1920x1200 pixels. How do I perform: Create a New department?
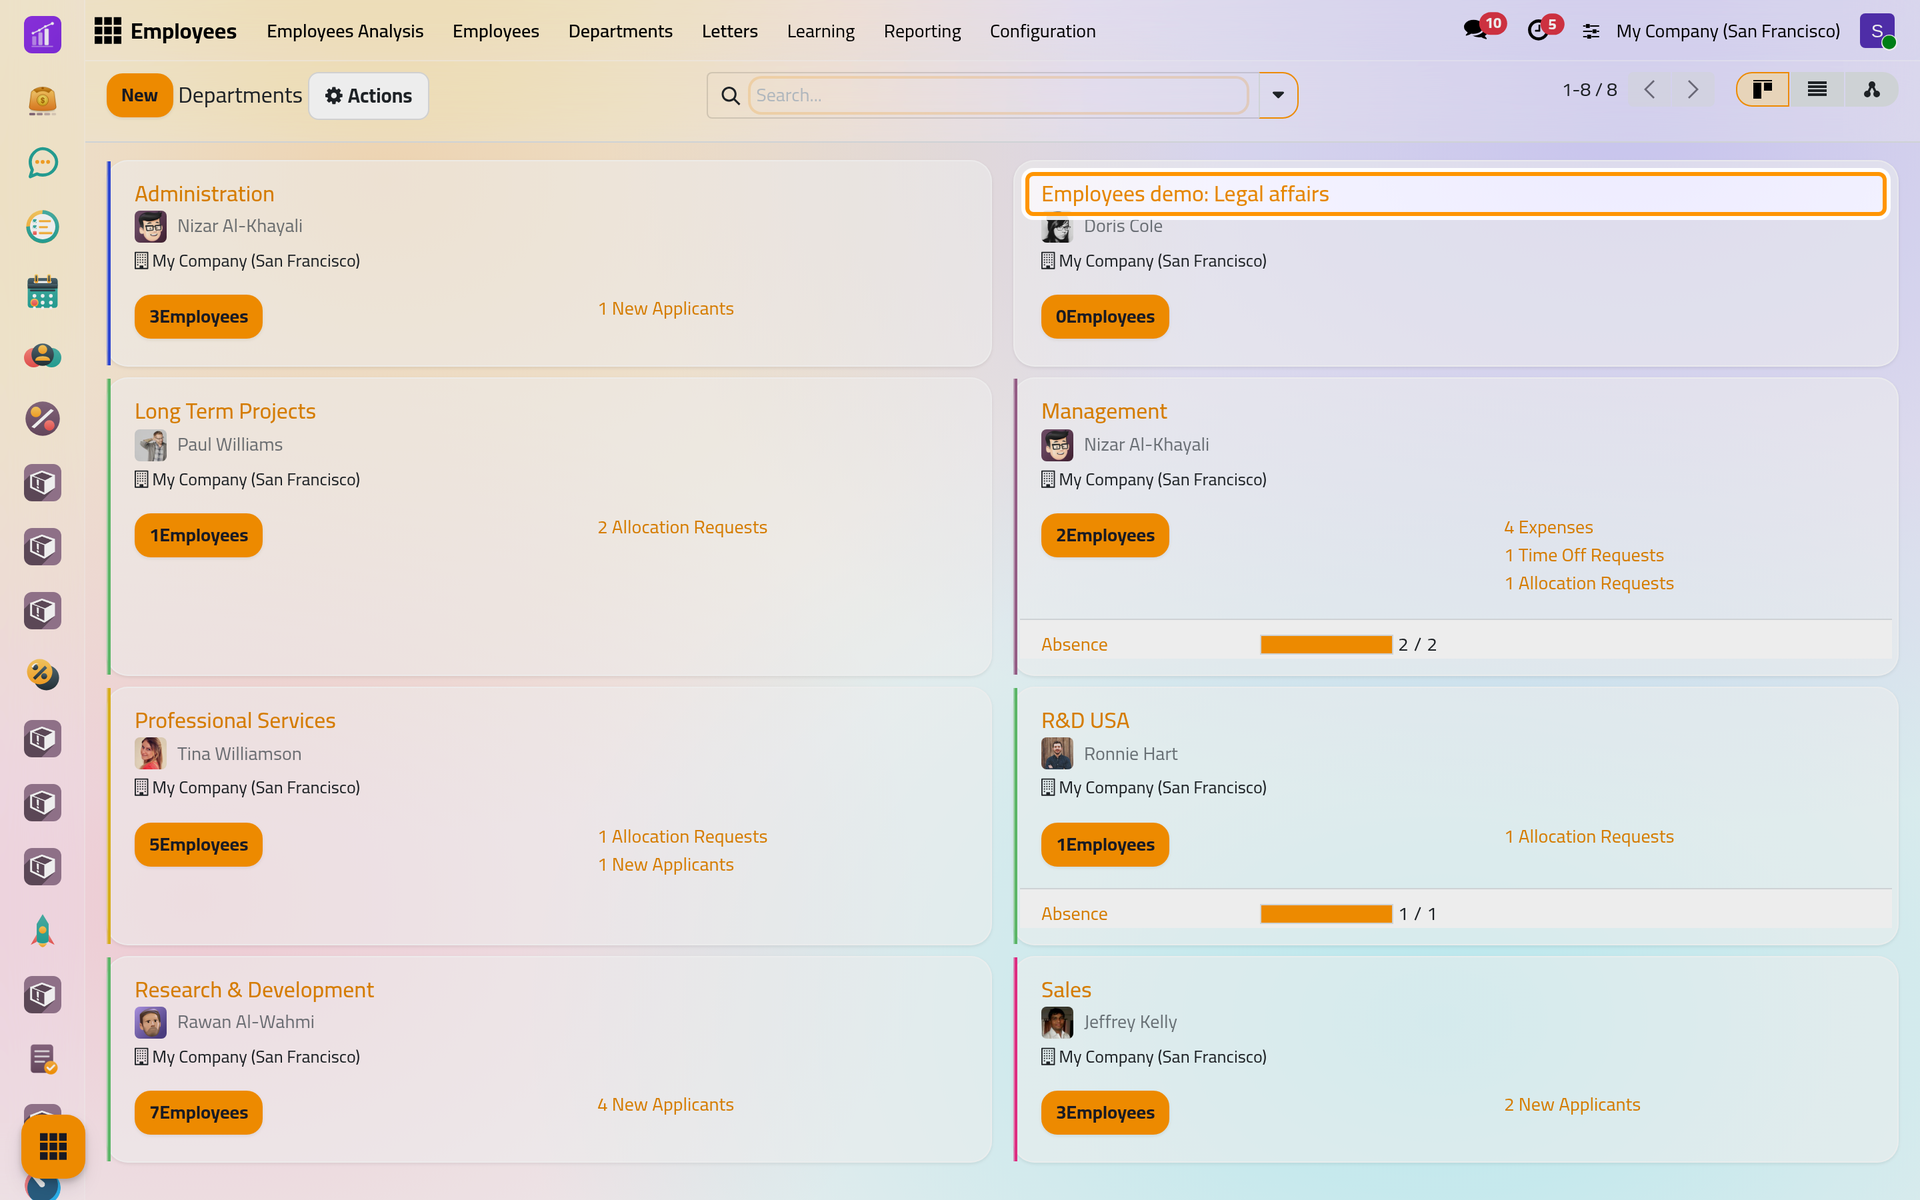[139, 96]
